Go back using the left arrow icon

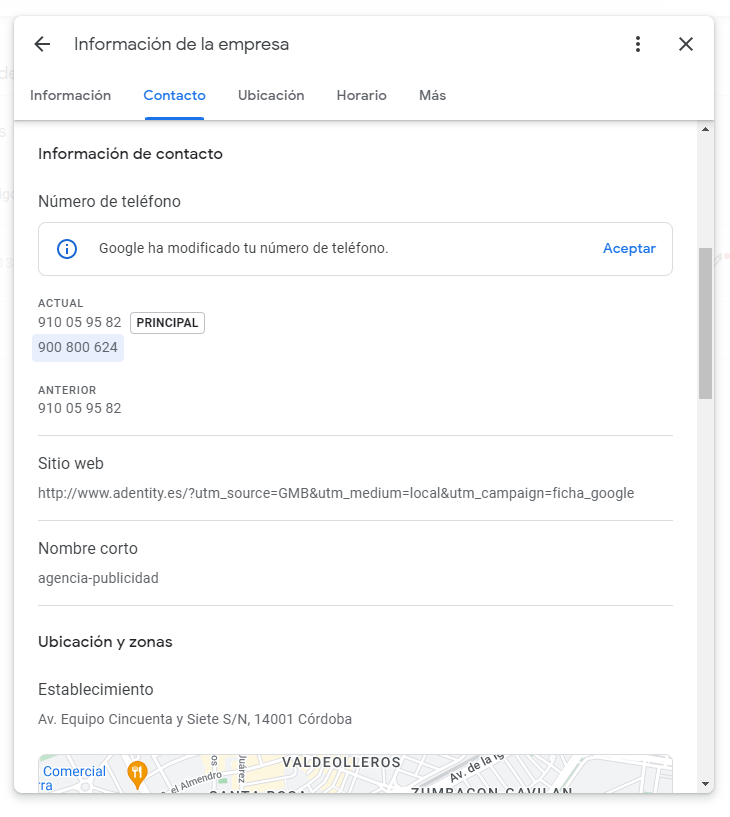click(42, 44)
